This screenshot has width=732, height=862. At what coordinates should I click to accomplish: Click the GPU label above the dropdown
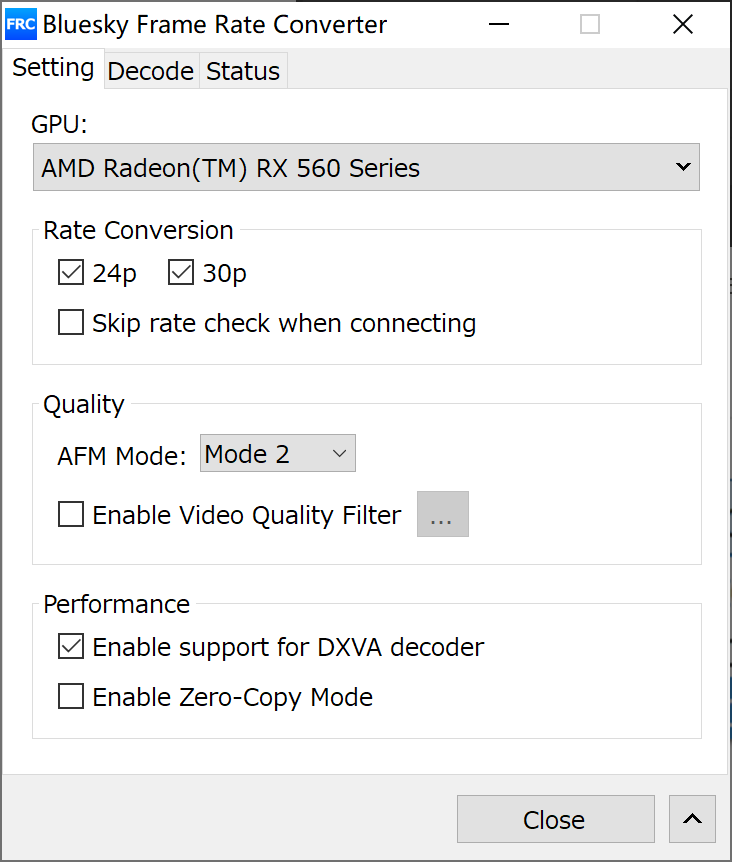pyautogui.click(x=59, y=124)
